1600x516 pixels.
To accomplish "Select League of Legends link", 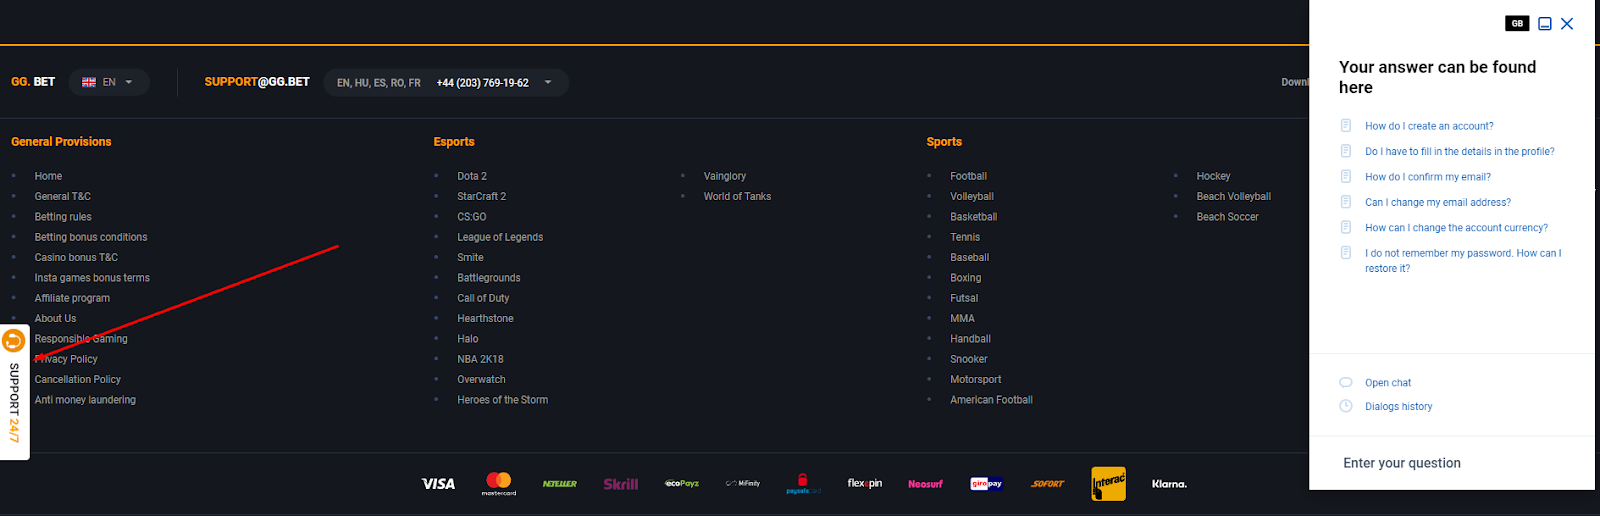I will pyautogui.click(x=500, y=237).
